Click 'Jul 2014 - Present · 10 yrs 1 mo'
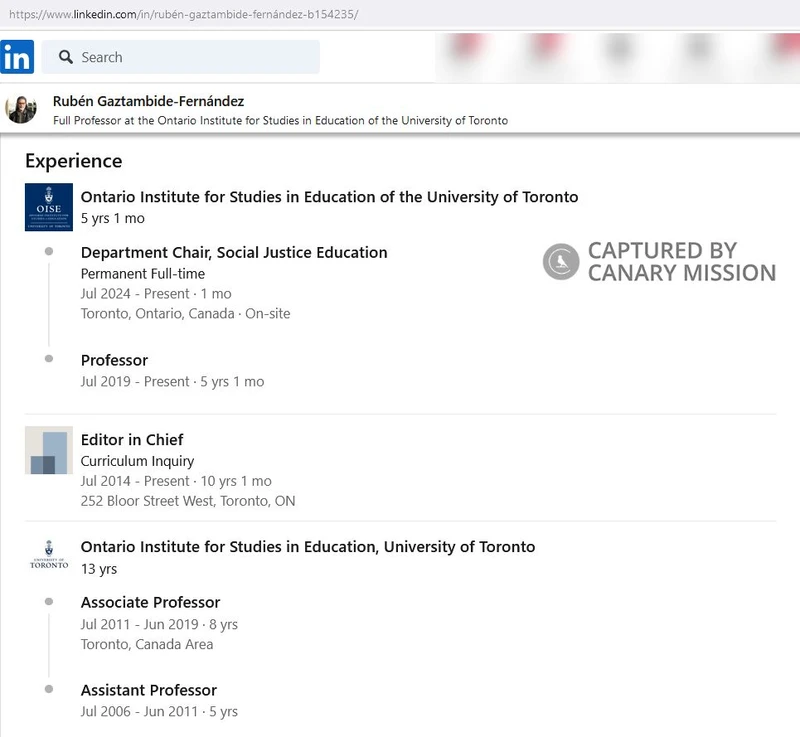 [176, 481]
